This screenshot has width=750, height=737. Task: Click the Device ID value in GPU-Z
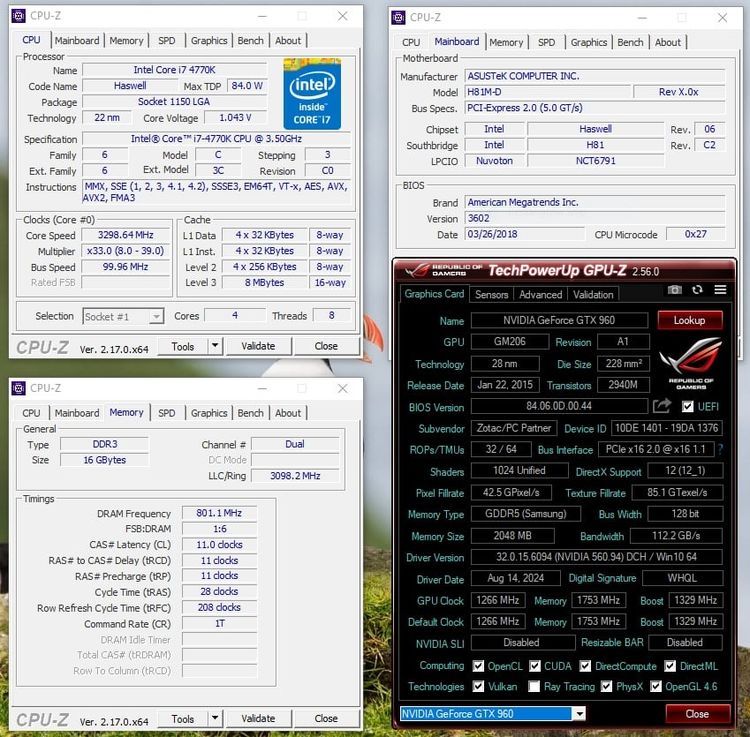coord(667,428)
